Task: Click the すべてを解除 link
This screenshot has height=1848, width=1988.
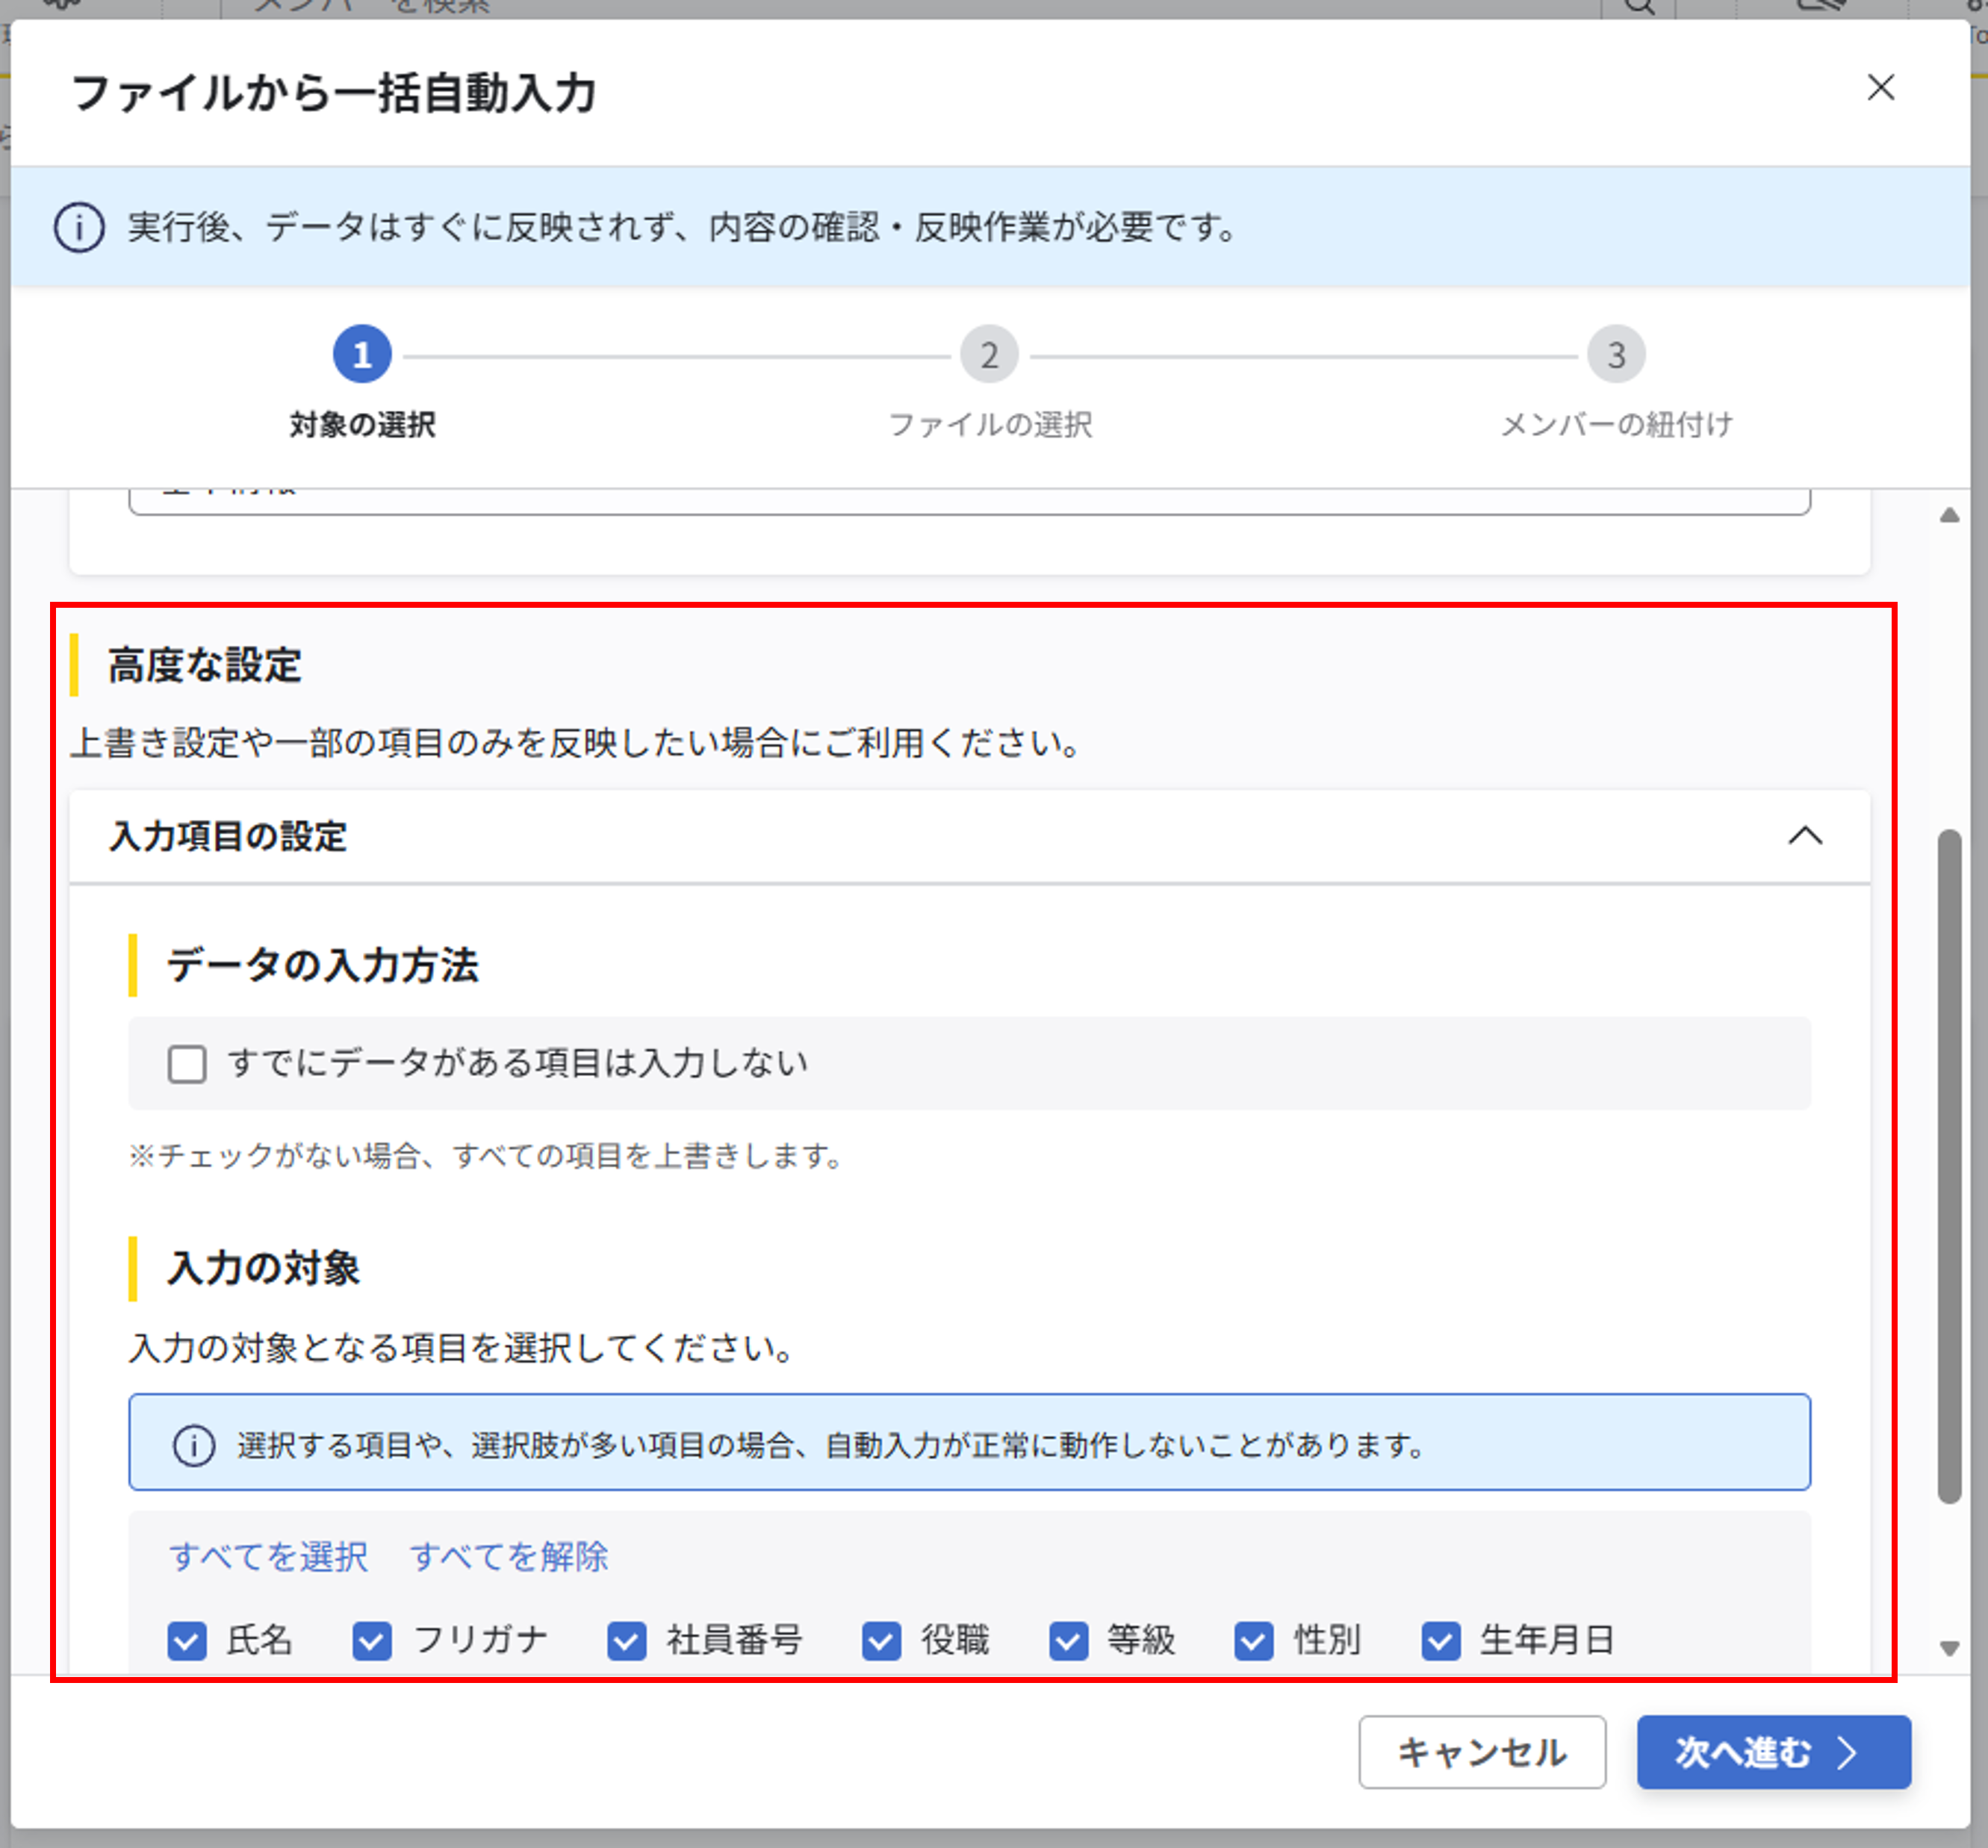Action: coord(509,1556)
